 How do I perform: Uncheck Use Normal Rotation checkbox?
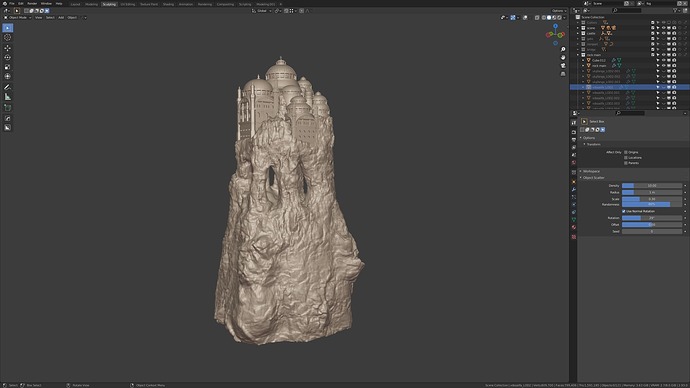(624, 211)
